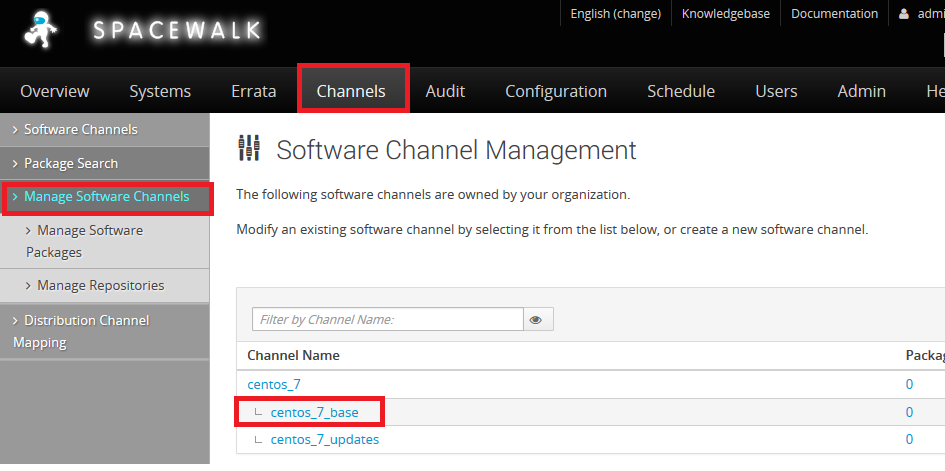945x471 pixels.
Task: Open the Configuration tab
Action: (x=556, y=91)
